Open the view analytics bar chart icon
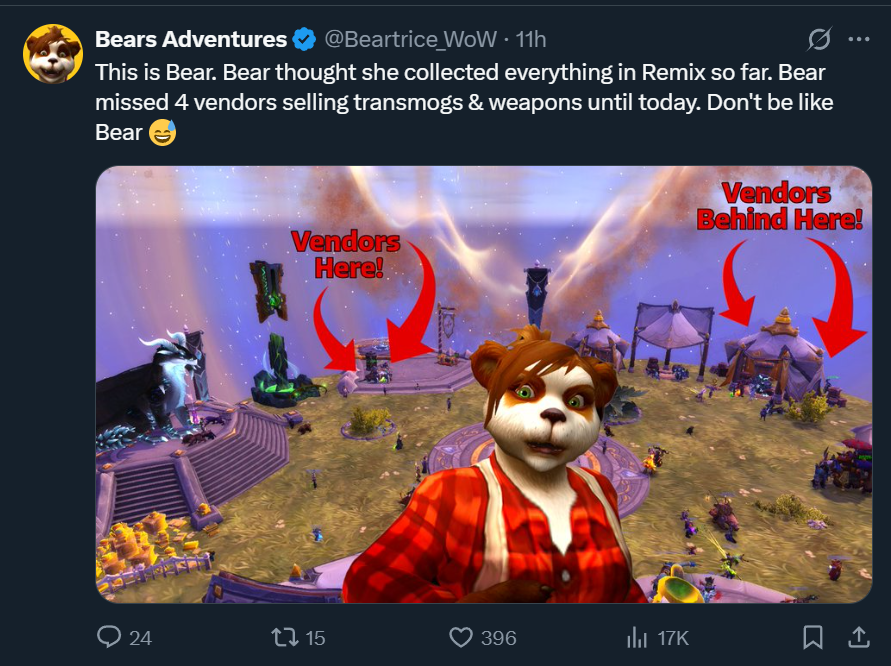891x666 pixels. pos(637,638)
